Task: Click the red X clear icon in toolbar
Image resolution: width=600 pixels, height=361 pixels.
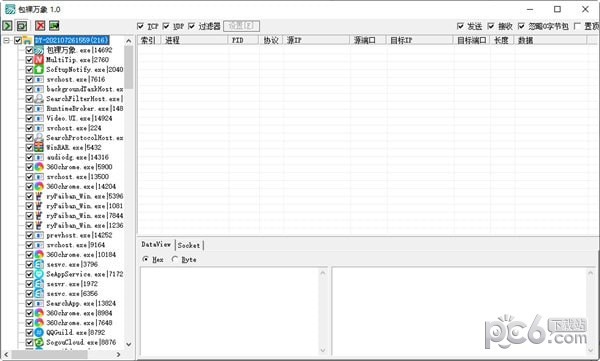Action: [x=40, y=26]
